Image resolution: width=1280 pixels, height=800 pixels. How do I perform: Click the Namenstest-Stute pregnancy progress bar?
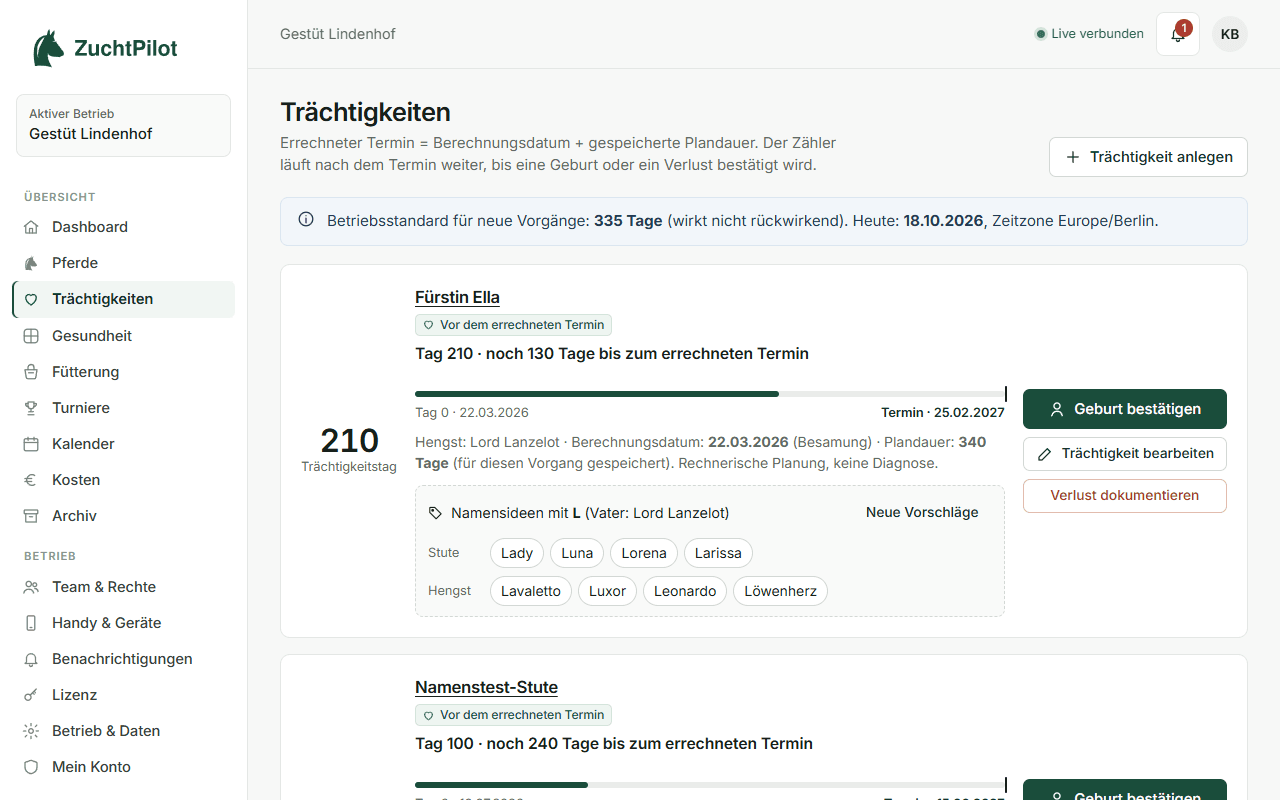click(710, 785)
